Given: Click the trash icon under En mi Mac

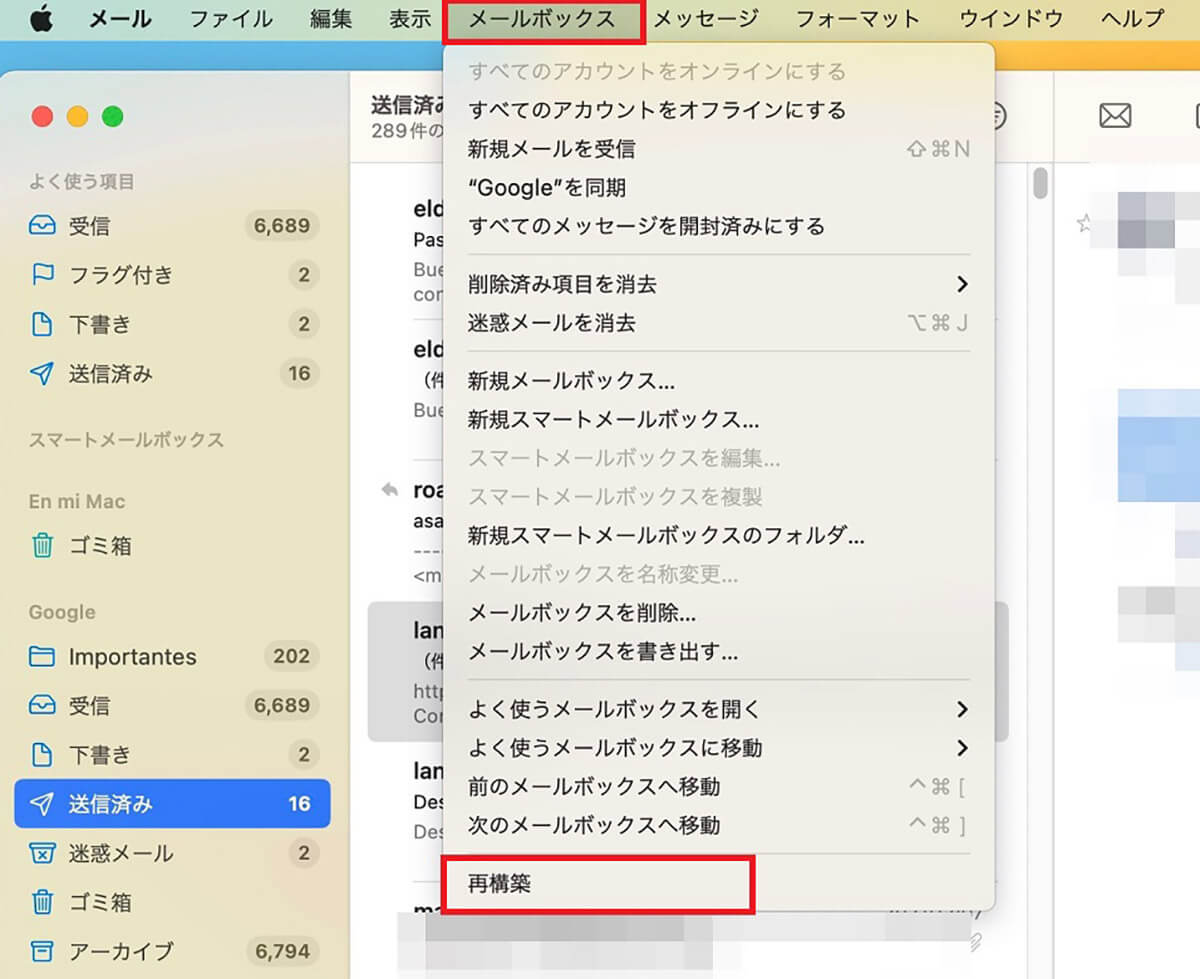Looking at the screenshot, I should pos(42,546).
